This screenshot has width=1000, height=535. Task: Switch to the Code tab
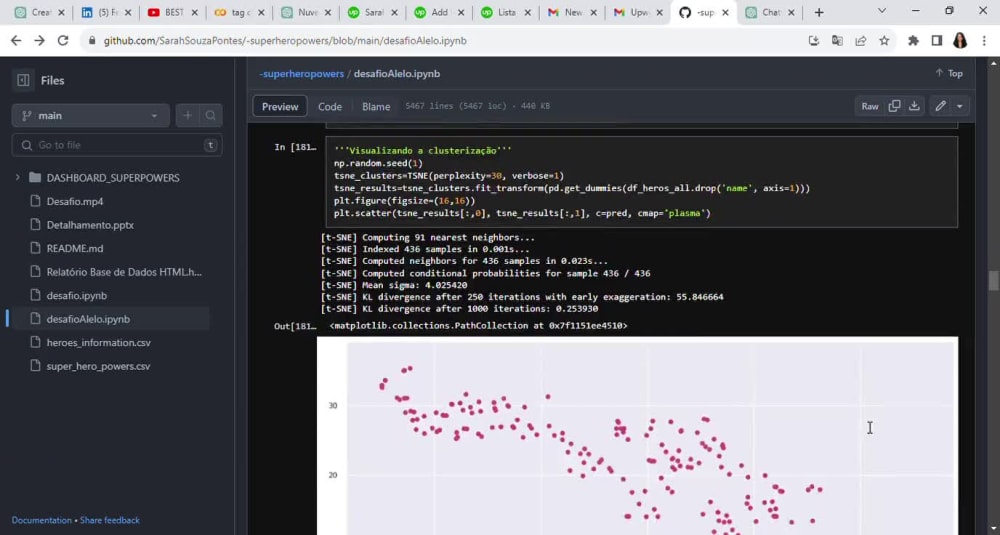click(330, 106)
